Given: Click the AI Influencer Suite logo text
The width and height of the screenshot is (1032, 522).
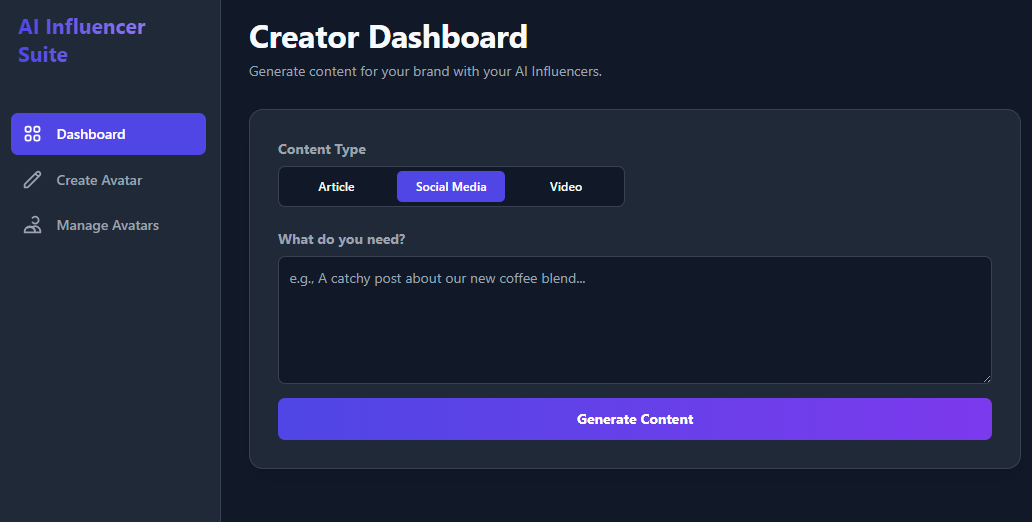Looking at the screenshot, I should click(82, 41).
